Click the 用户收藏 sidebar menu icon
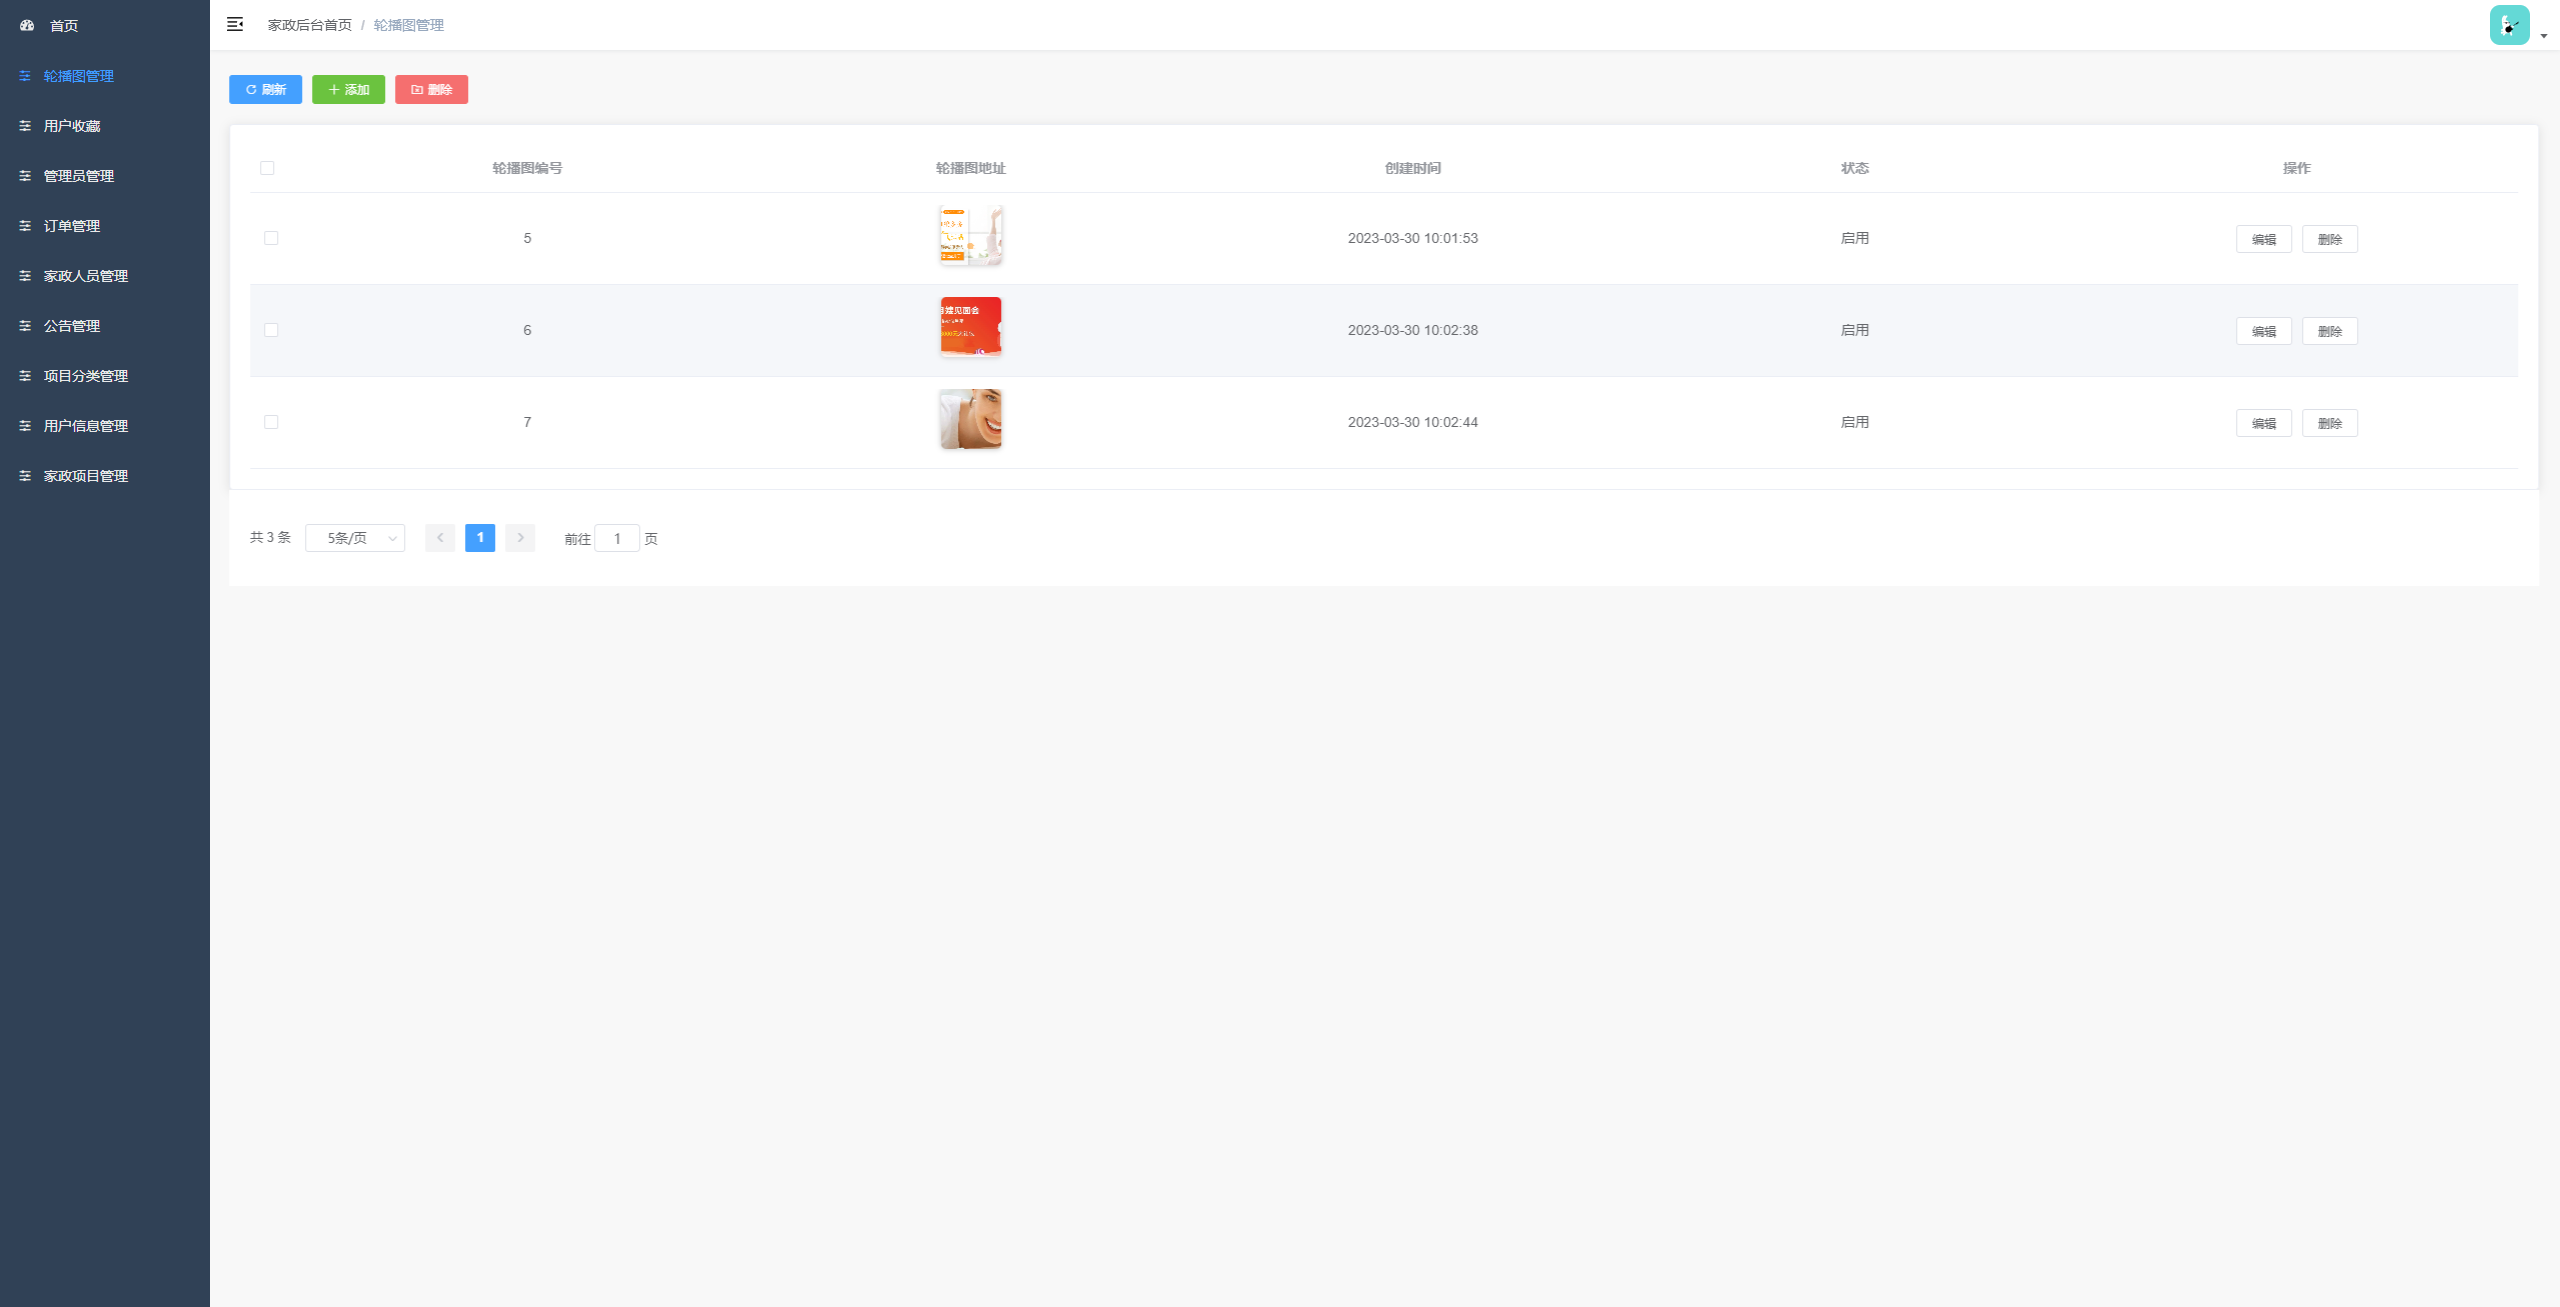 pyautogui.click(x=25, y=126)
